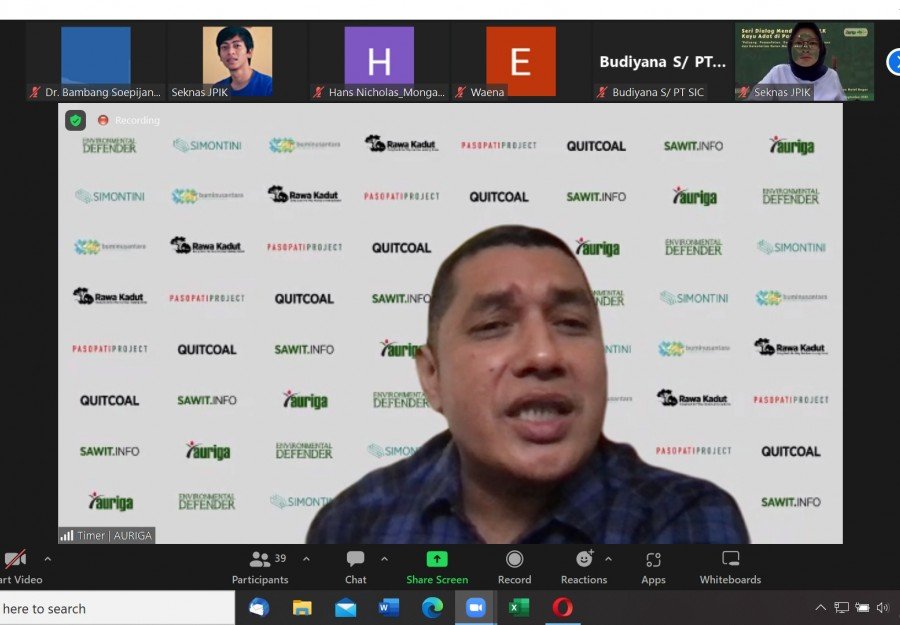Click the green encryption shield icon
Viewport: 900px width, 625px height.
(x=75, y=121)
